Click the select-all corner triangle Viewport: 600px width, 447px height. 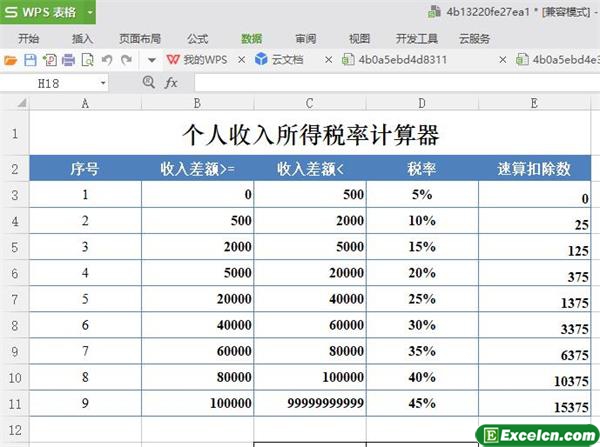(21, 103)
